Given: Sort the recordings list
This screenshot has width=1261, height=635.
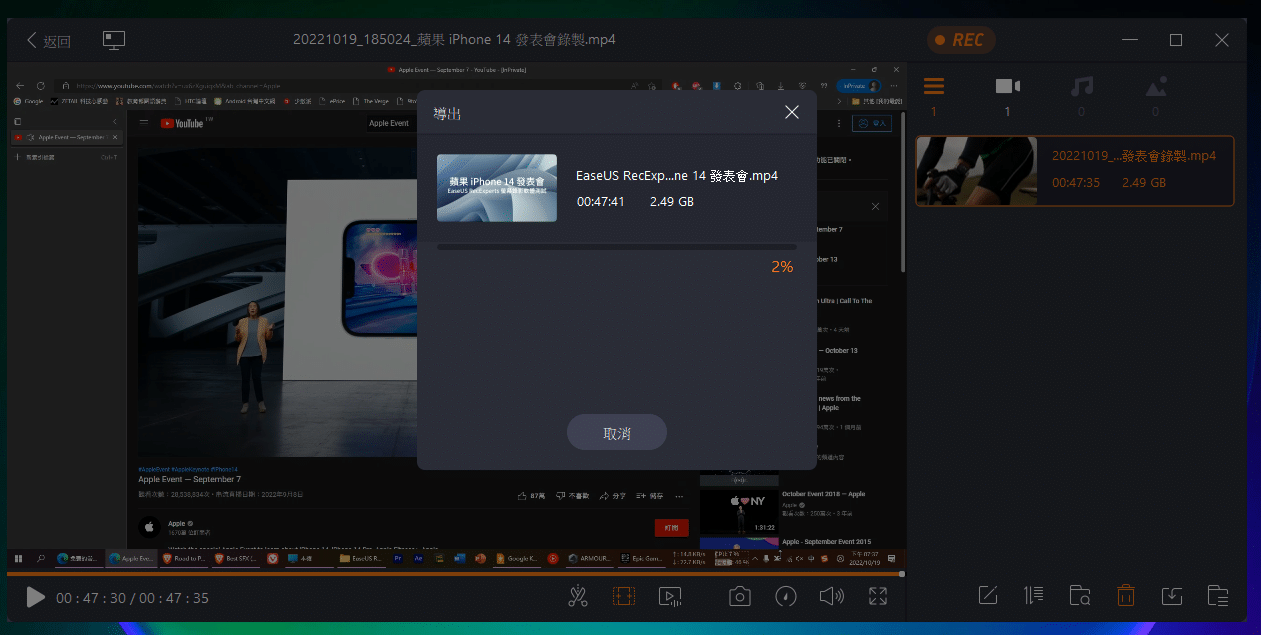Looking at the screenshot, I should pos(1034,596).
